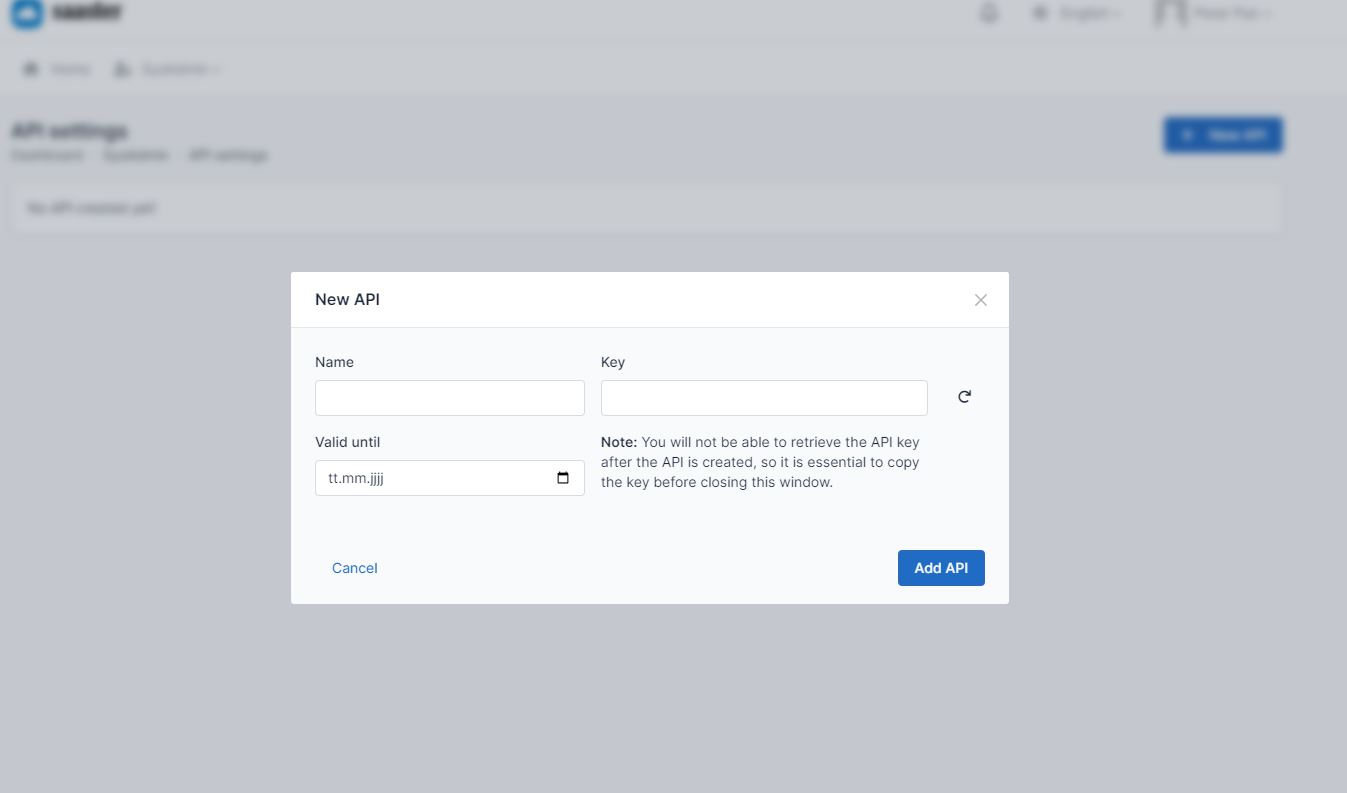
Task: Close the New API dialog with X
Action: (980, 300)
